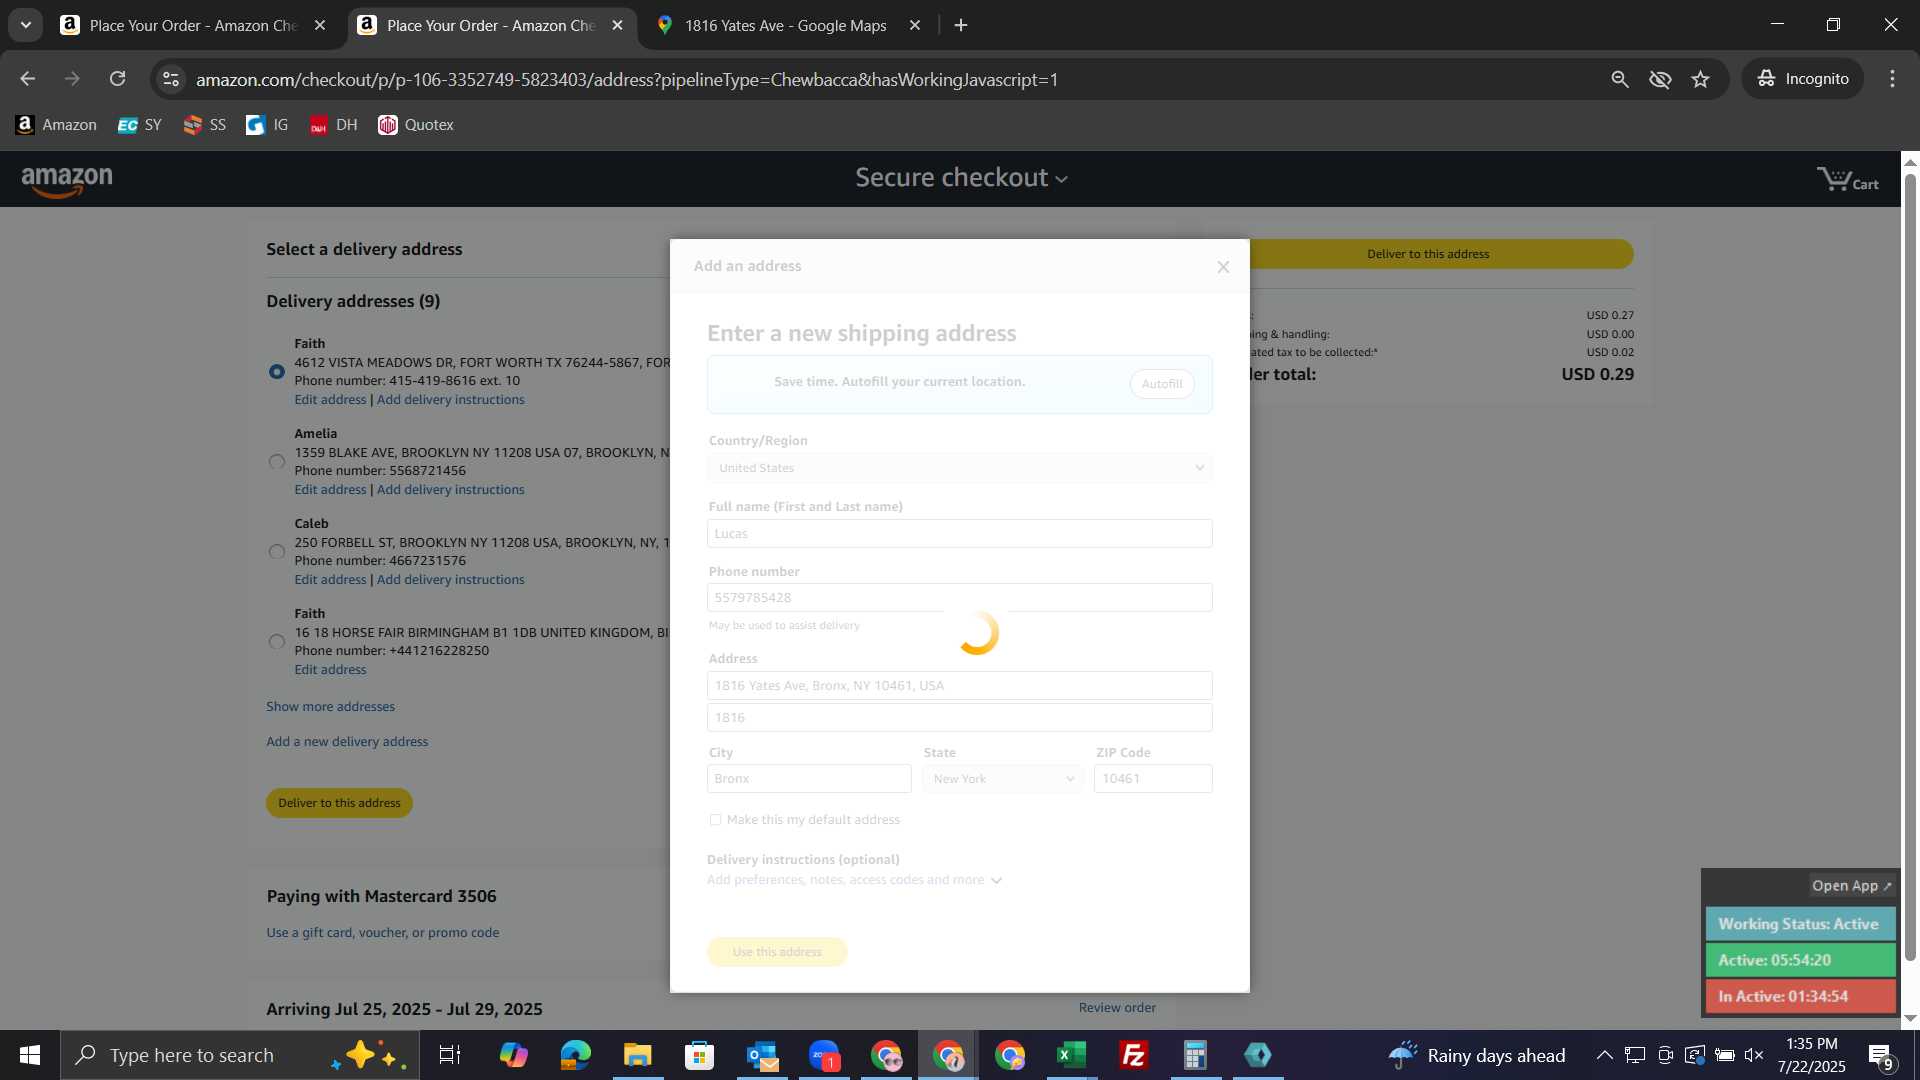Open File Explorer from taskbar
Screen dimensions: 1920x1080
tap(637, 1055)
